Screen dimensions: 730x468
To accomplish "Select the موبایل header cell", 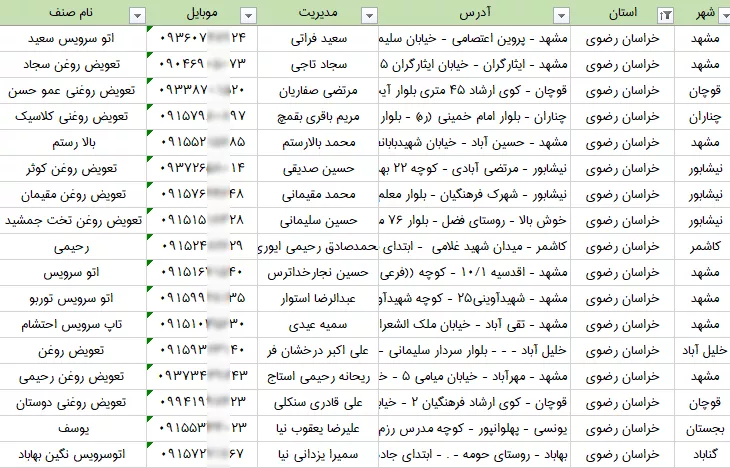I will (x=202, y=13).
